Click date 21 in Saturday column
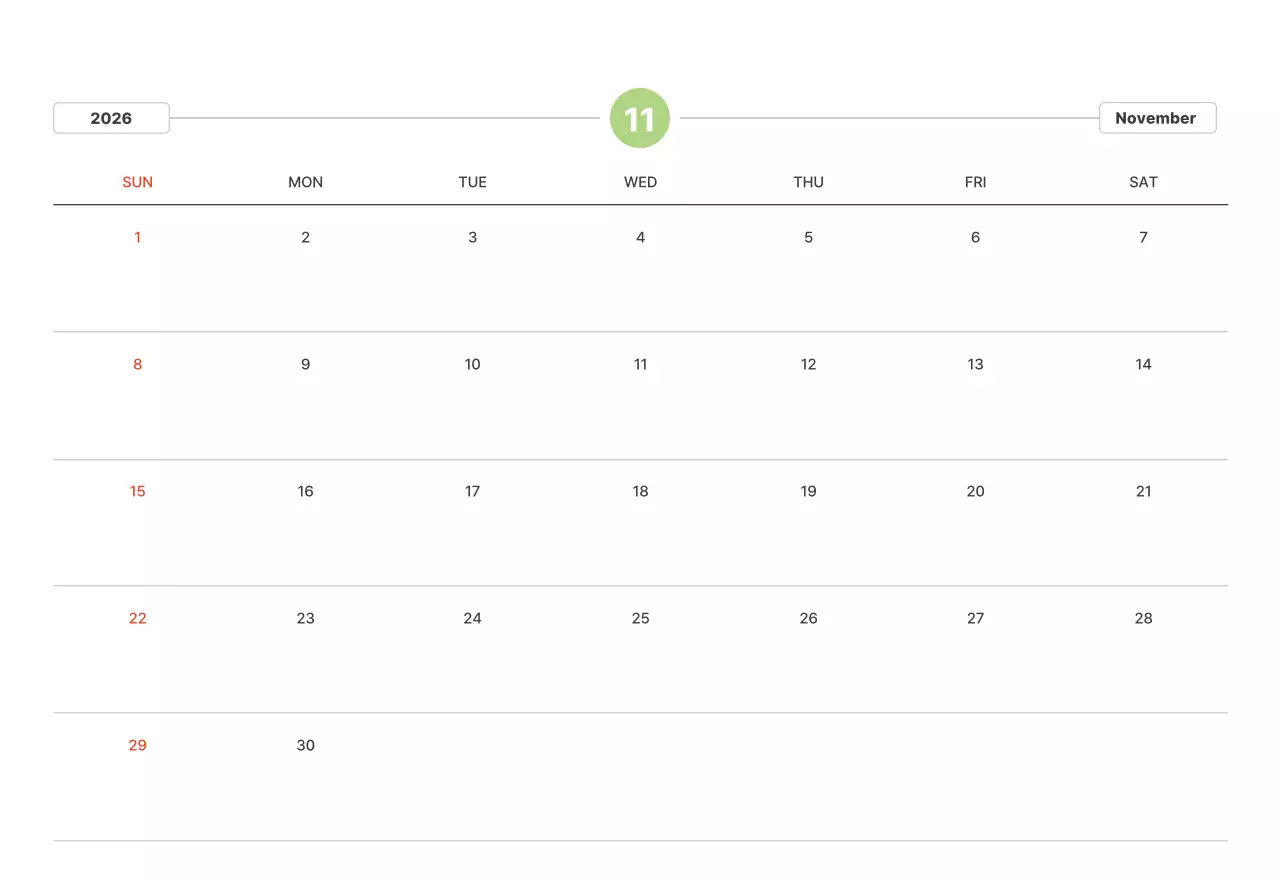 pyautogui.click(x=1143, y=491)
